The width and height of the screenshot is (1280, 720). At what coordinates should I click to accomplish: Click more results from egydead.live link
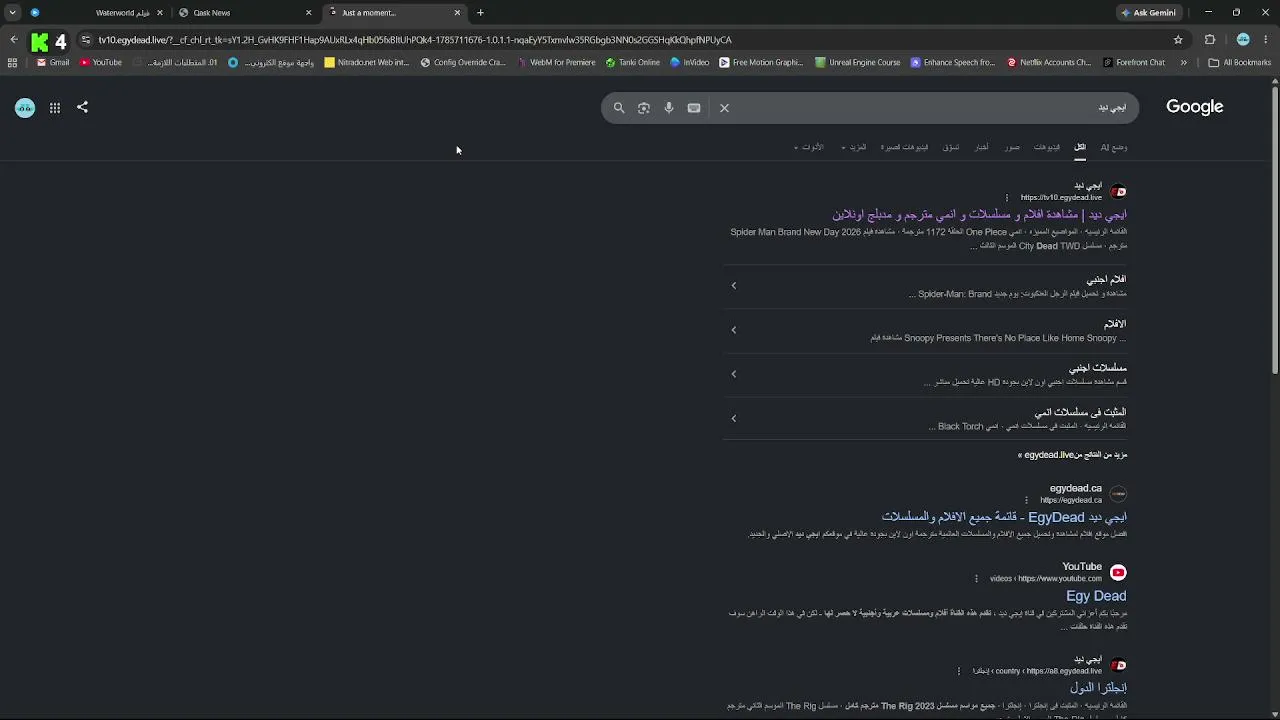[1072, 455]
